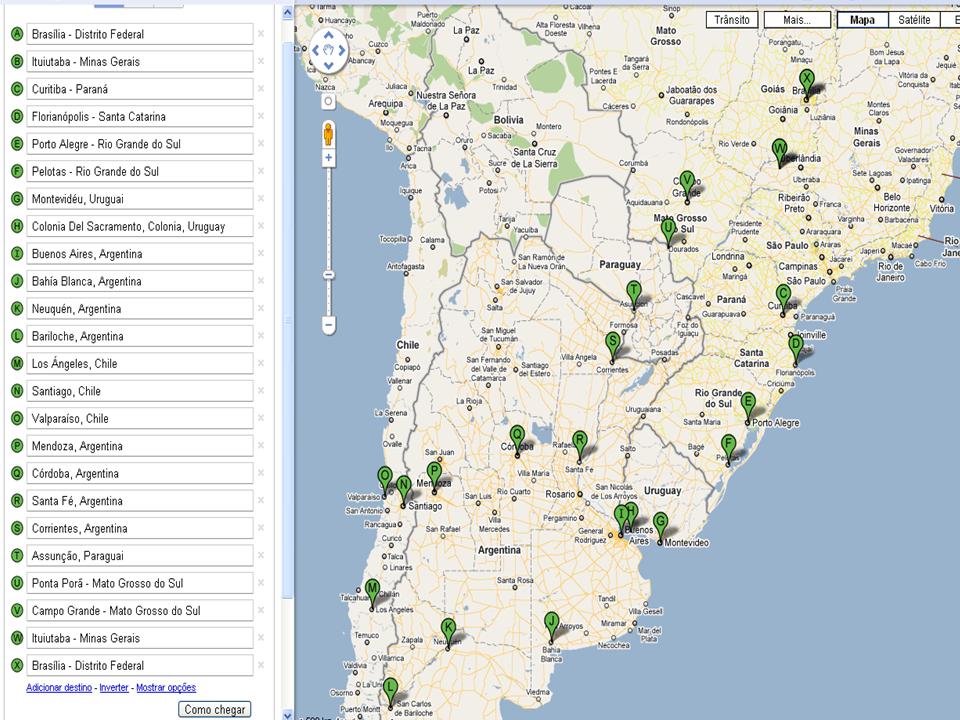Click the sidebar scrollbar up arrow
960x720 pixels.
pos(288,12)
